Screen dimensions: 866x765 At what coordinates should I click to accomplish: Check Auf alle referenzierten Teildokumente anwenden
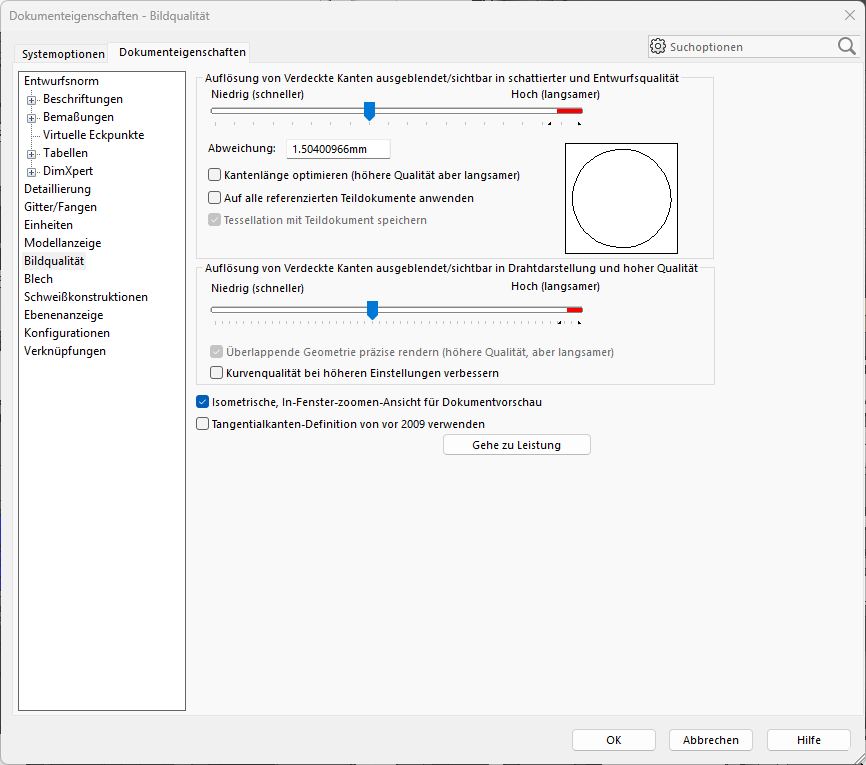pos(214,198)
